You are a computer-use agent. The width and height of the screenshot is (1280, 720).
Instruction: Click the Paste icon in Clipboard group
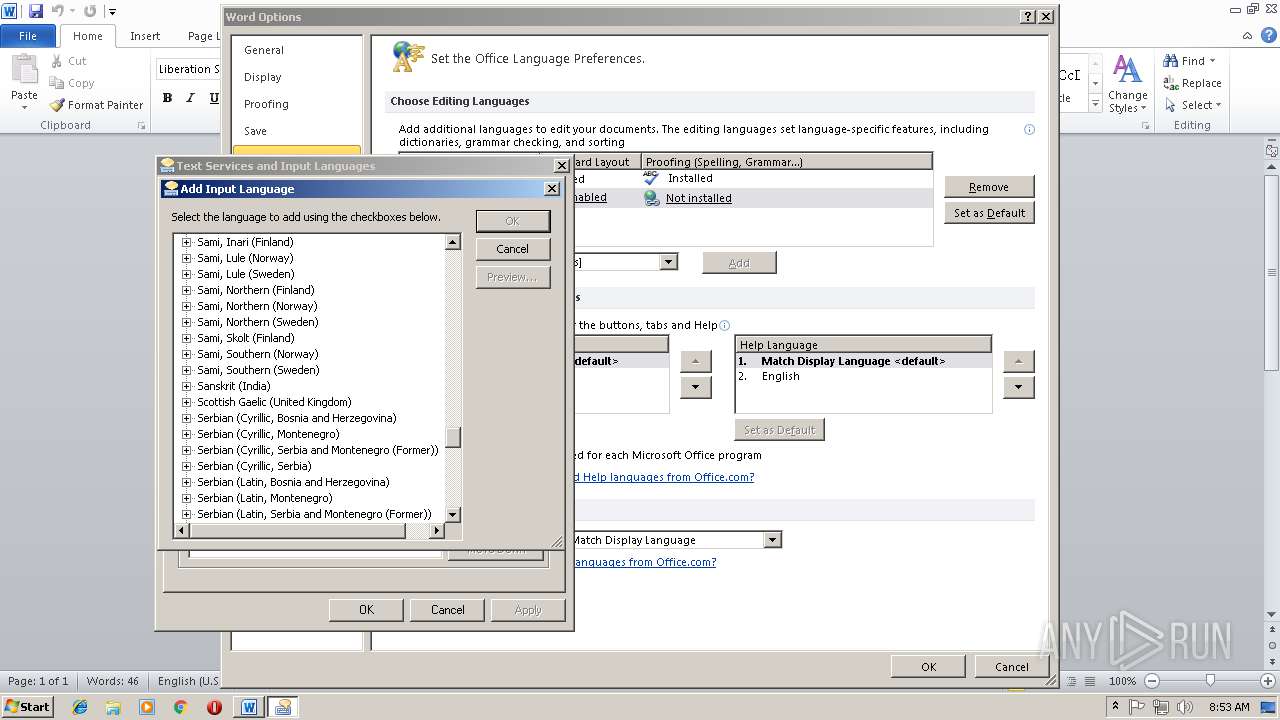tap(24, 71)
